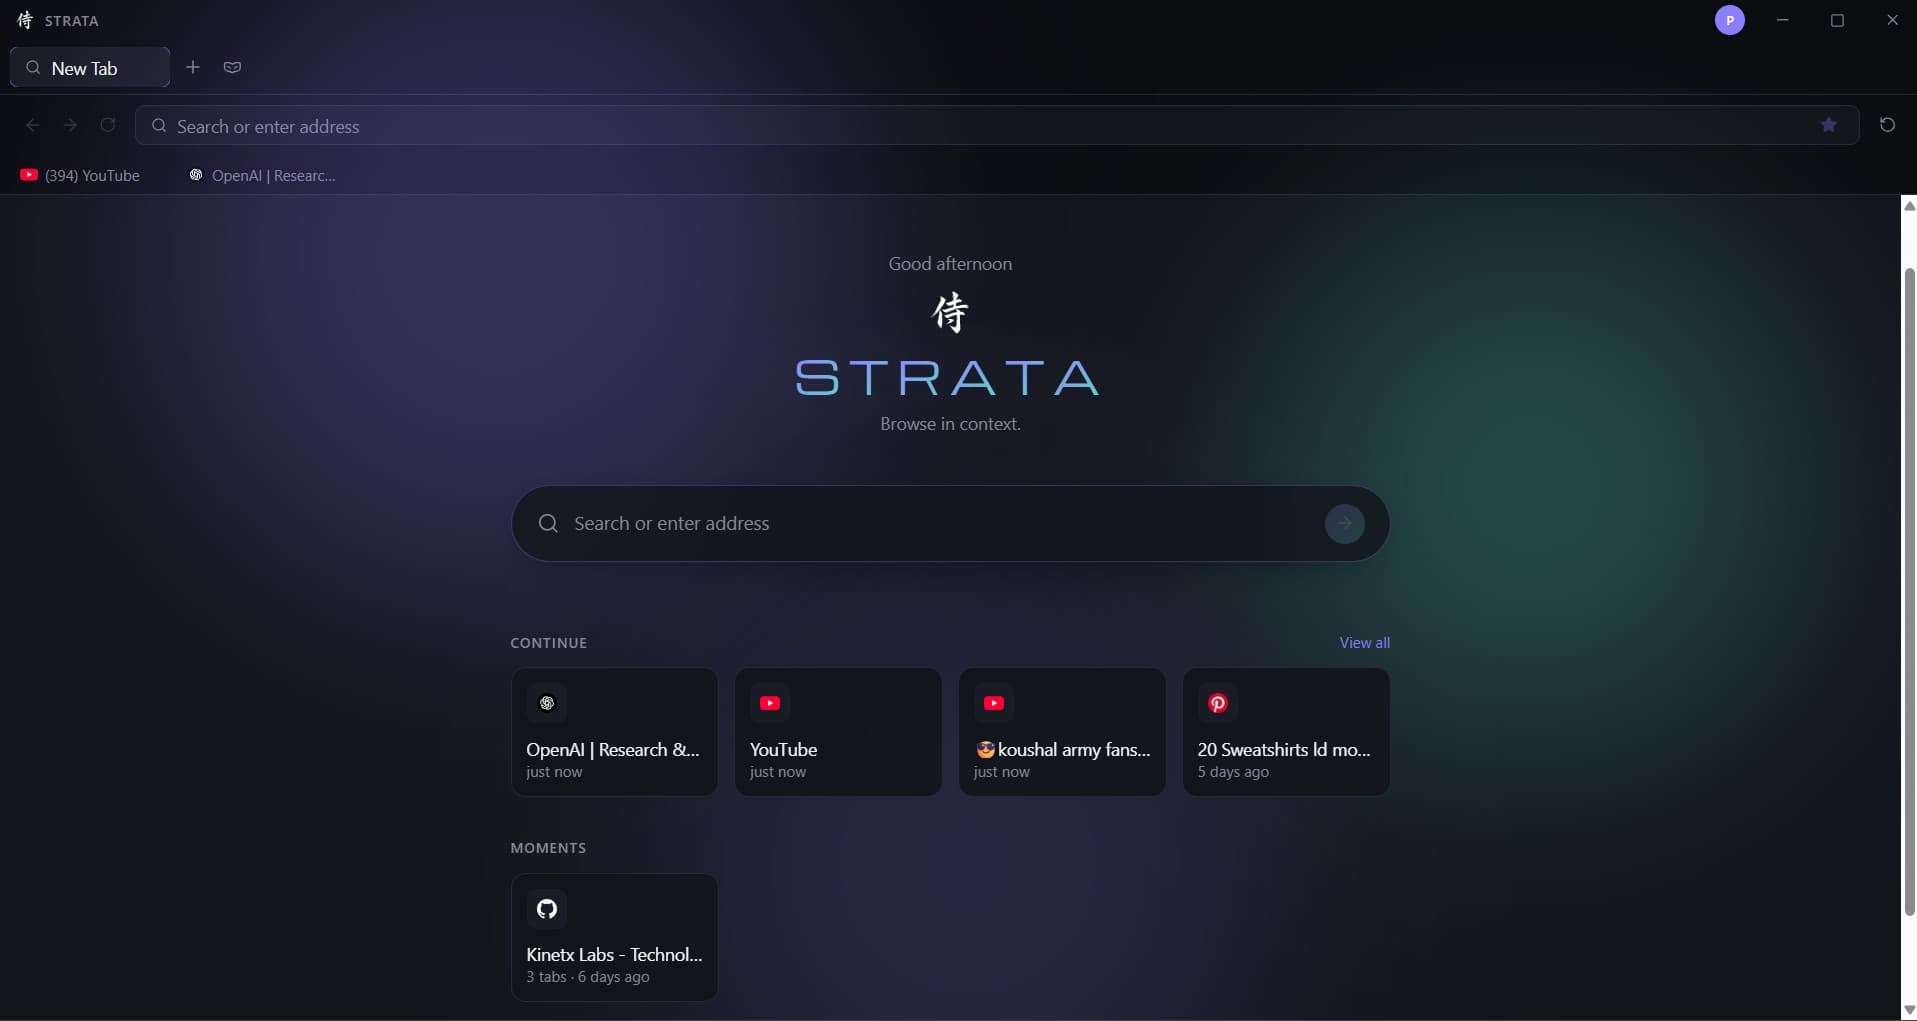Click the magnifier icon in center search box
This screenshot has height=1021, width=1917.
(x=548, y=523)
